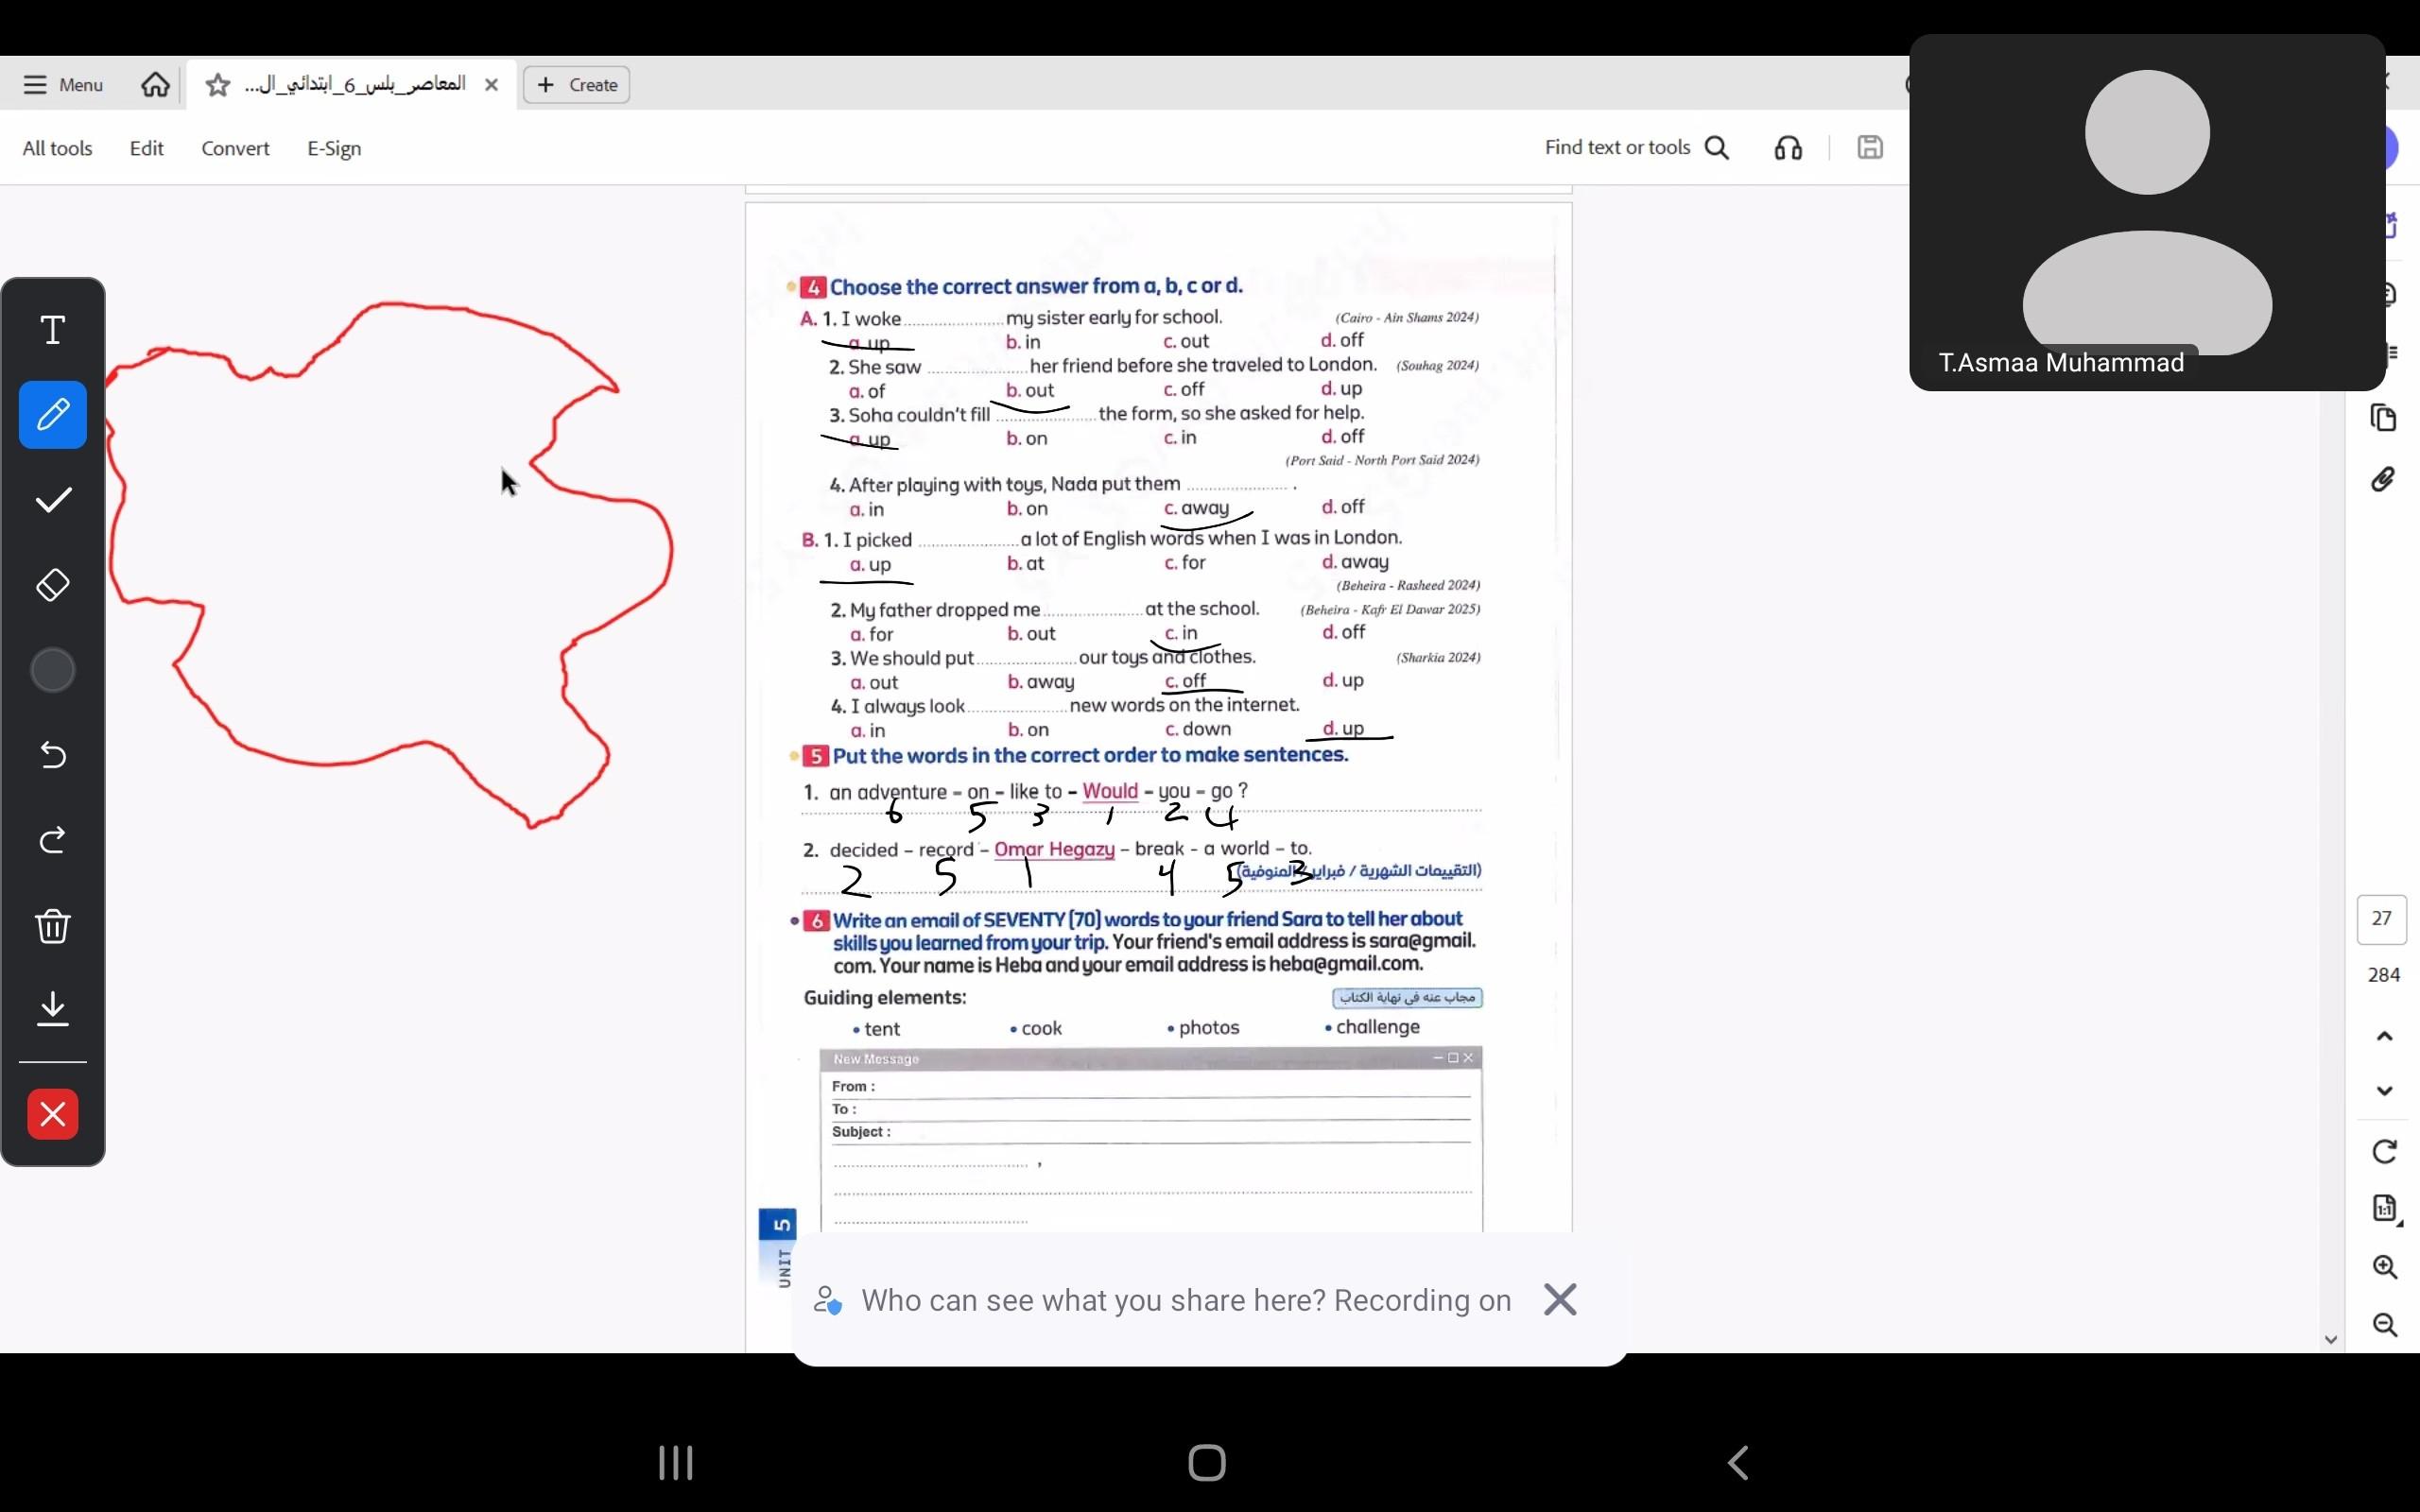This screenshot has height=1512, width=2420.
Task: Click answer 'd. up' under 'I always look'
Action: [x=1343, y=728]
